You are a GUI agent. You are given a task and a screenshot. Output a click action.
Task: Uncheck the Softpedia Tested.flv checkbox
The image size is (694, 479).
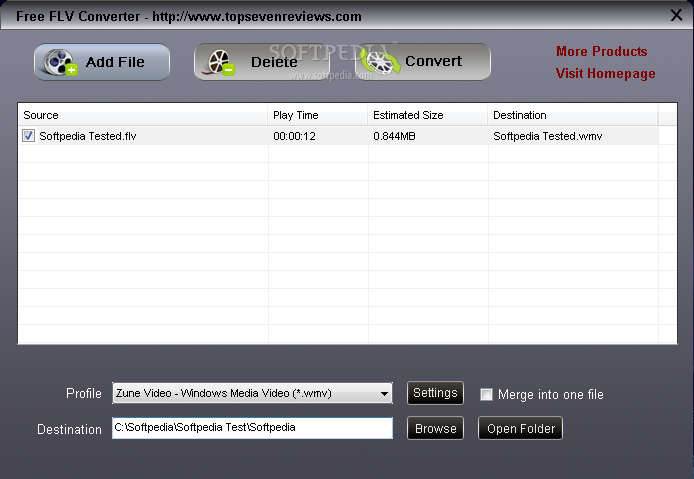(28, 135)
